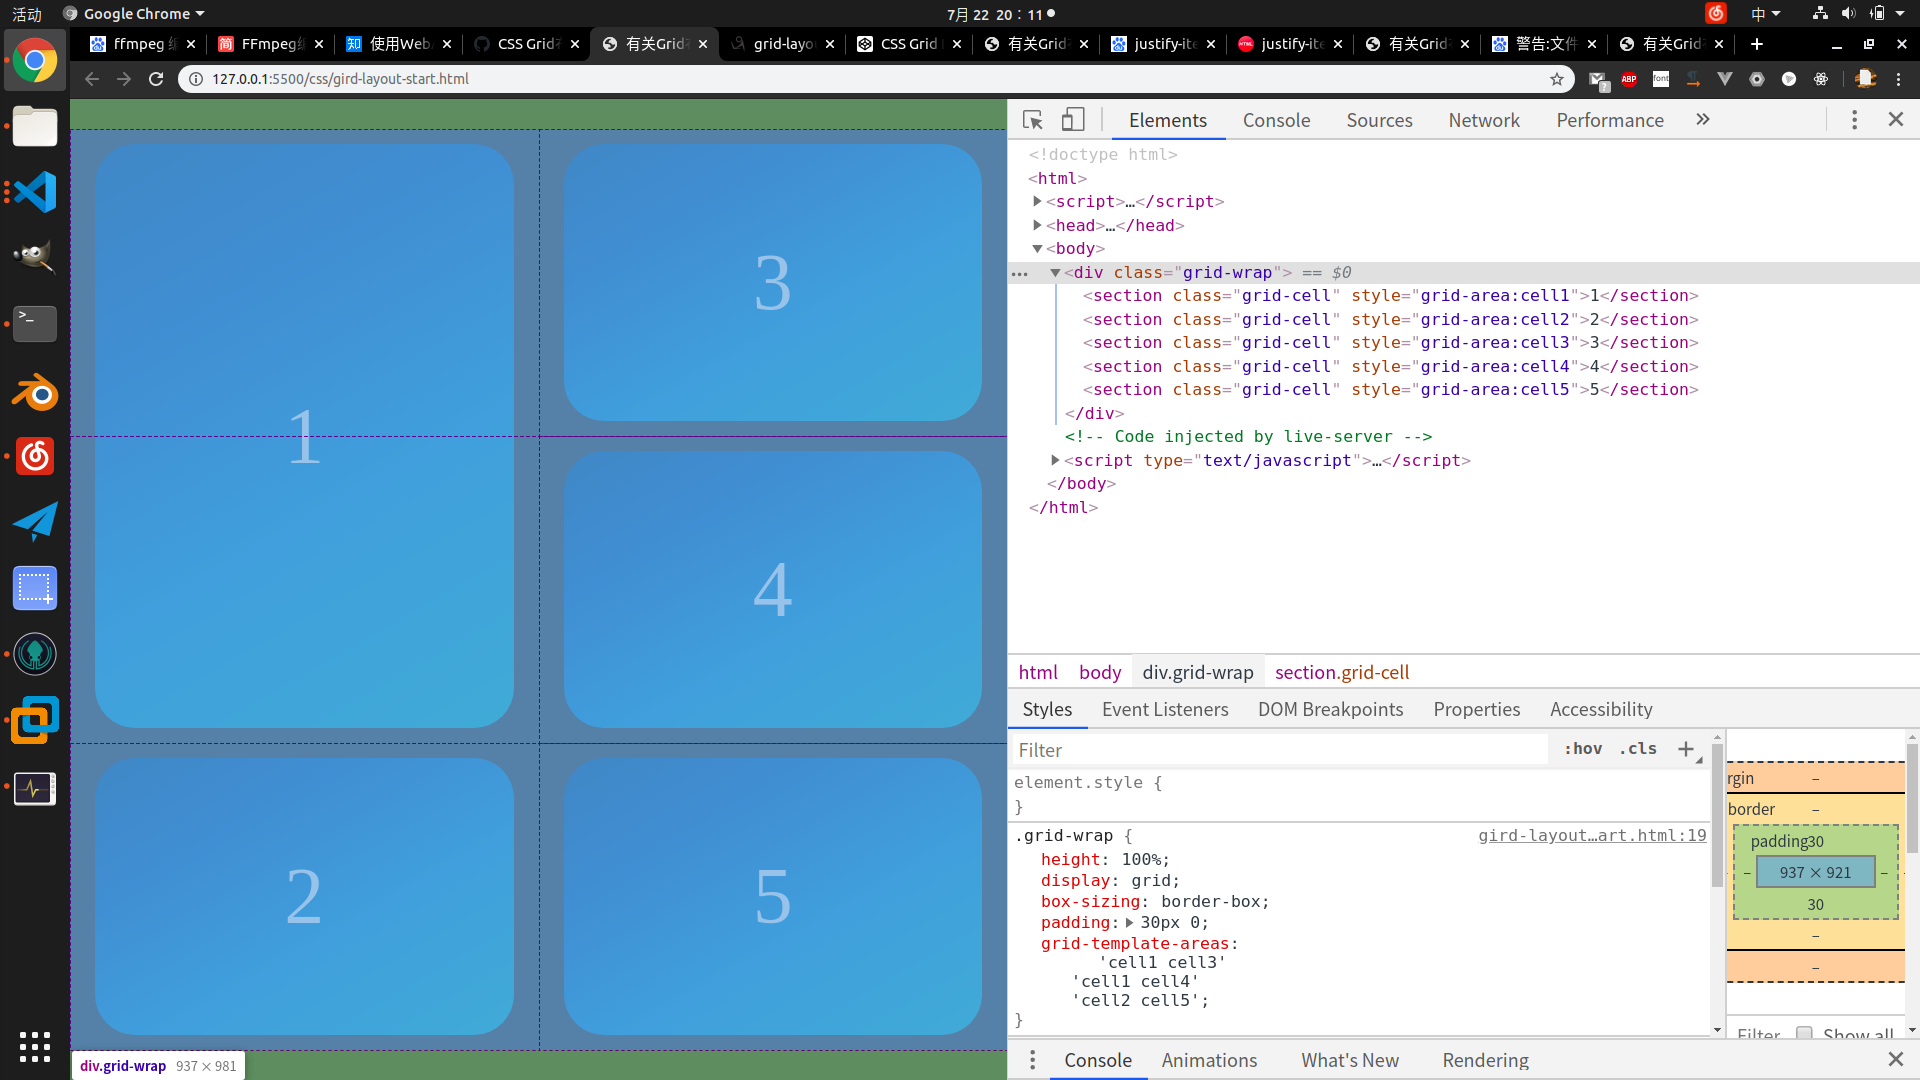Screen dimensions: 1920x1080
Task: Open Telegram from dock
Action: click(x=35, y=522)
